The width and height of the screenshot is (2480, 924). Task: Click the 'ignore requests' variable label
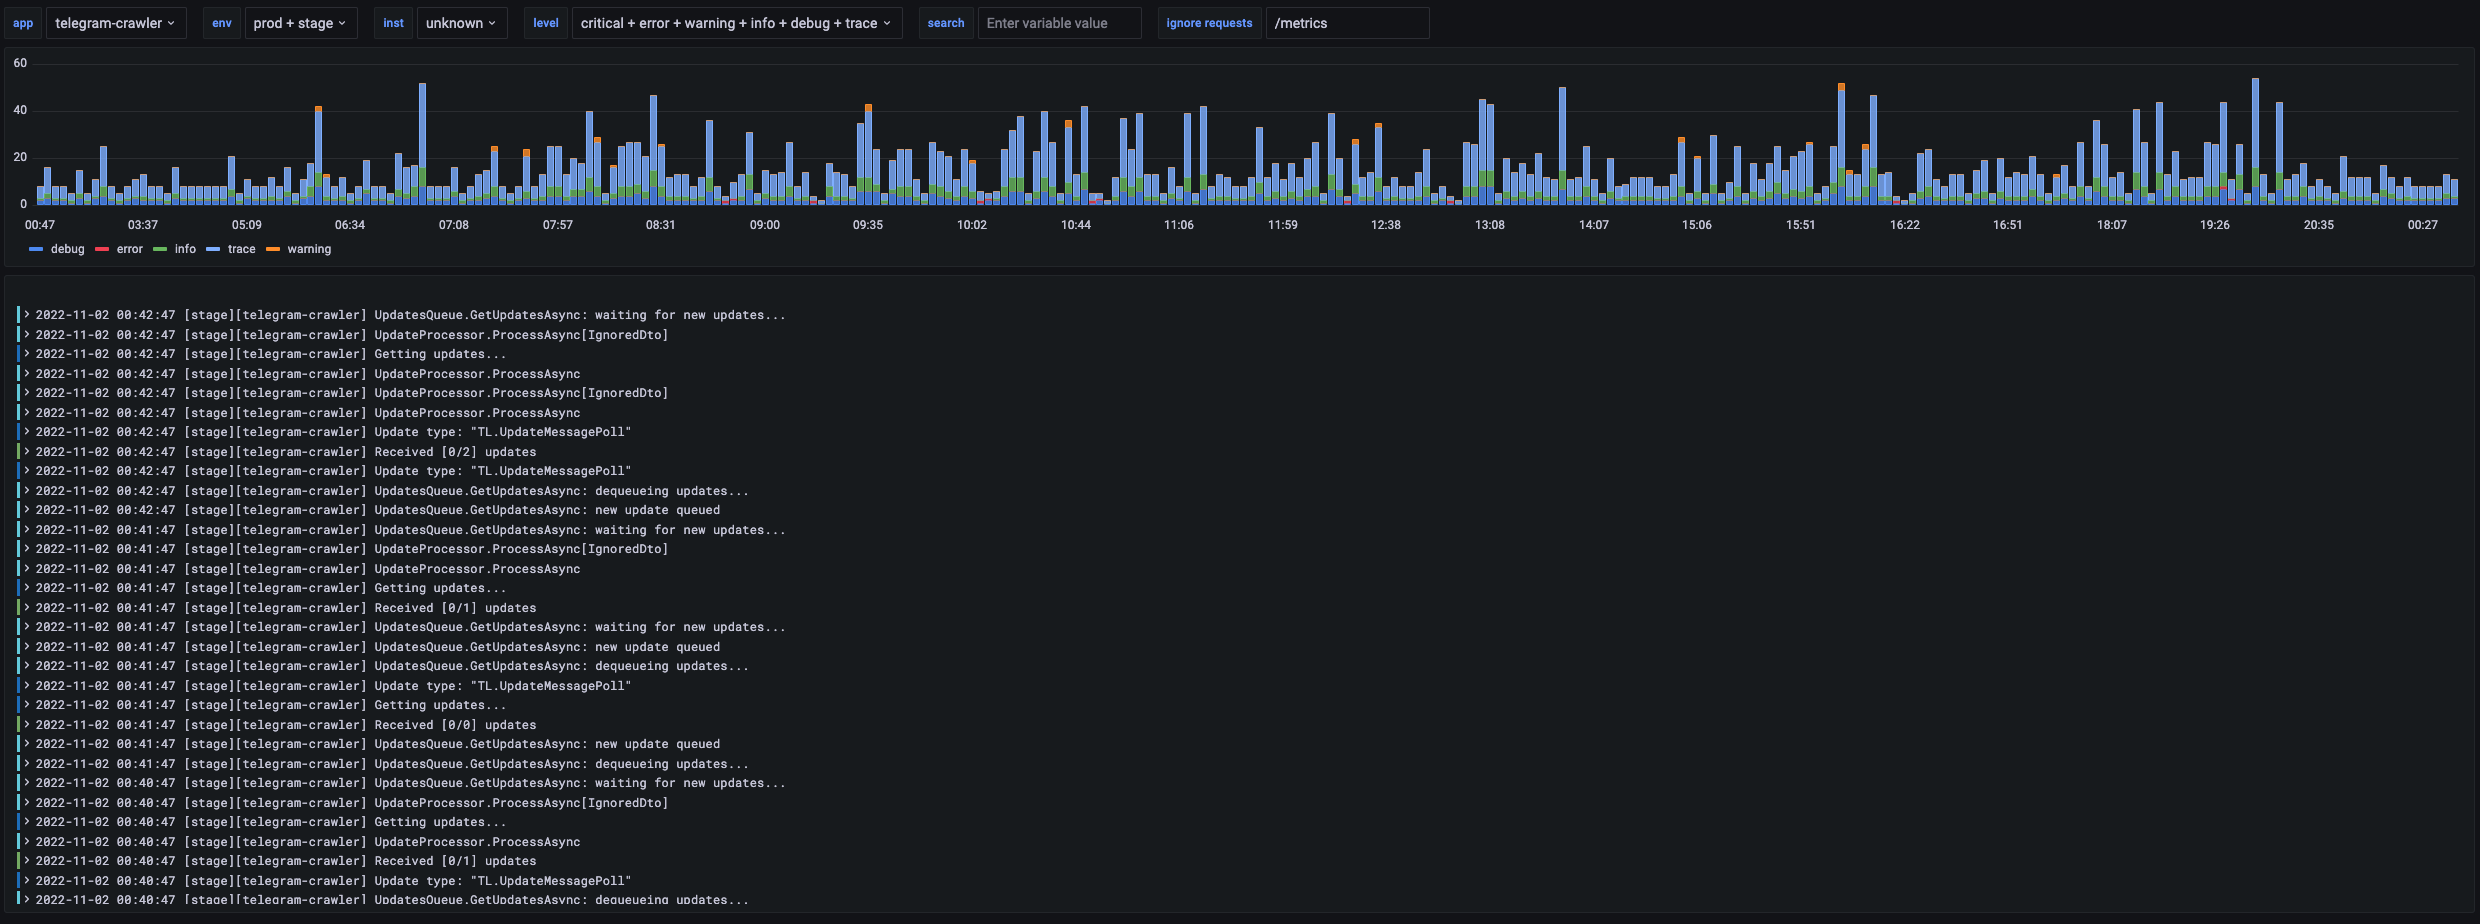tap(1209, 23)
